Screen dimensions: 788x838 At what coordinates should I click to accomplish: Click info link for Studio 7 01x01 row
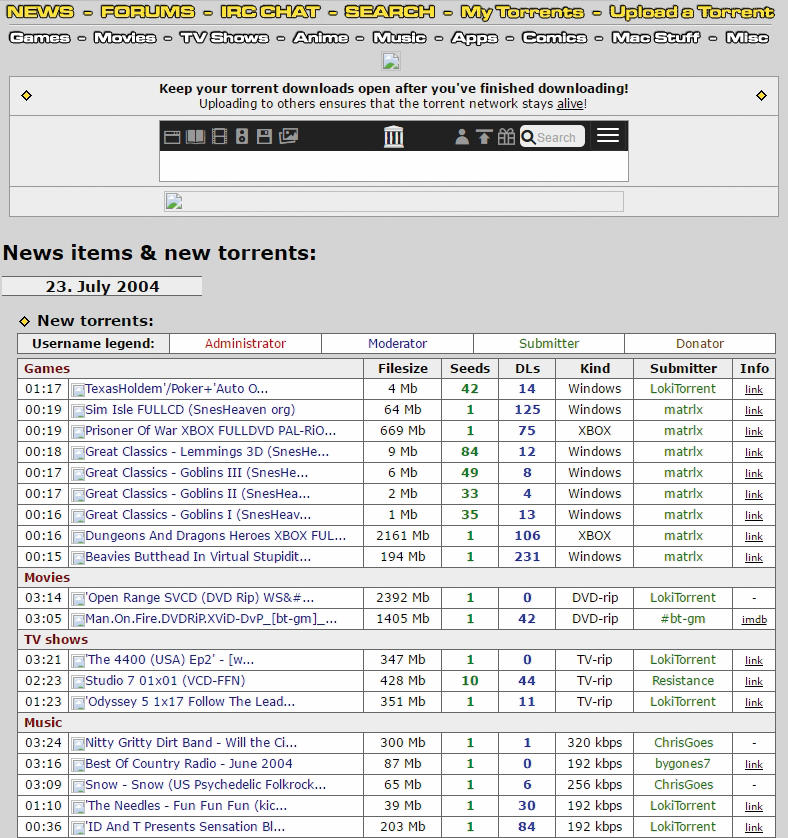tap(754, 681)
